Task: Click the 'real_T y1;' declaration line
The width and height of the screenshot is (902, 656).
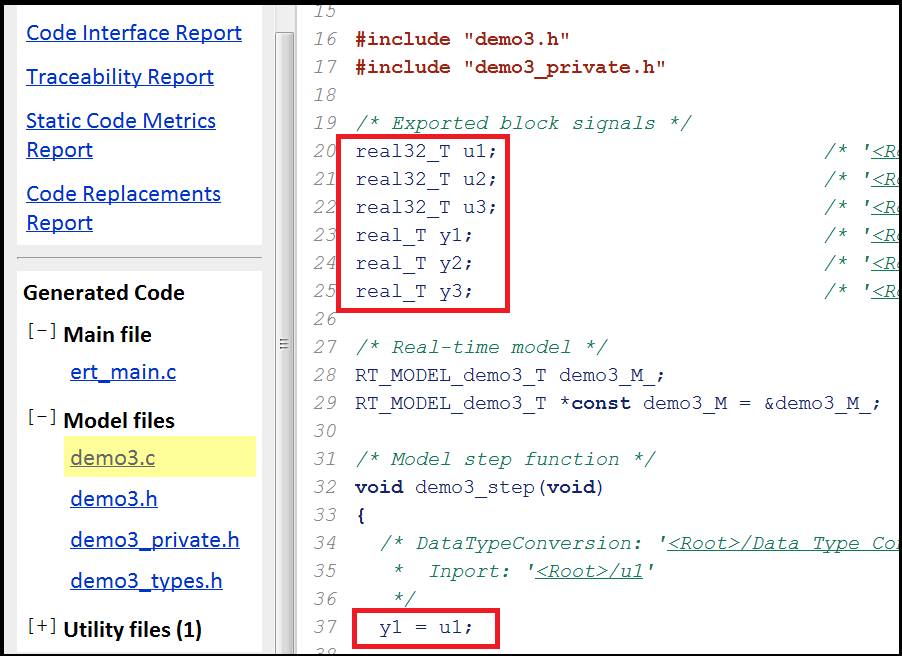Action: pos(414,235)
